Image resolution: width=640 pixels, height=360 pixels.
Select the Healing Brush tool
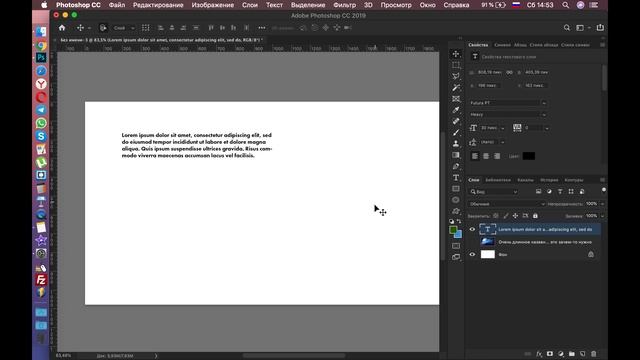(x=456, y=121)
